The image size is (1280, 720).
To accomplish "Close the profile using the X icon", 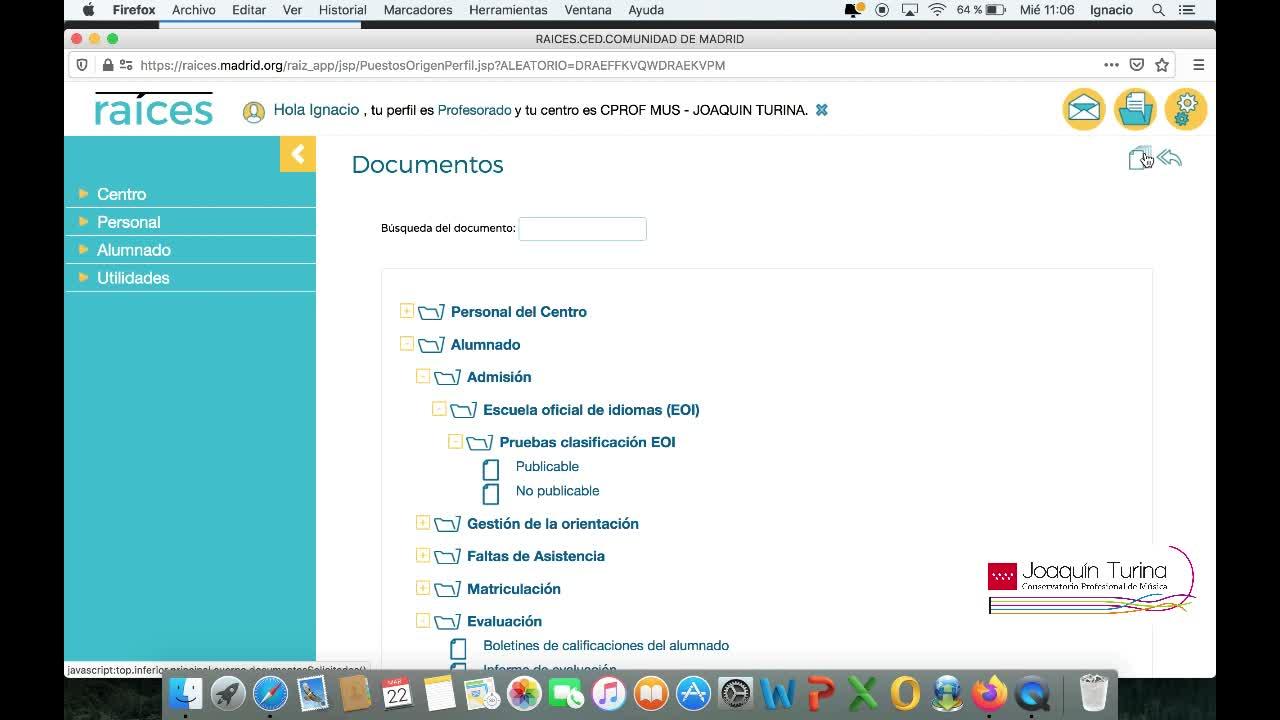I will pyautogui.click(x=822, y=110).
